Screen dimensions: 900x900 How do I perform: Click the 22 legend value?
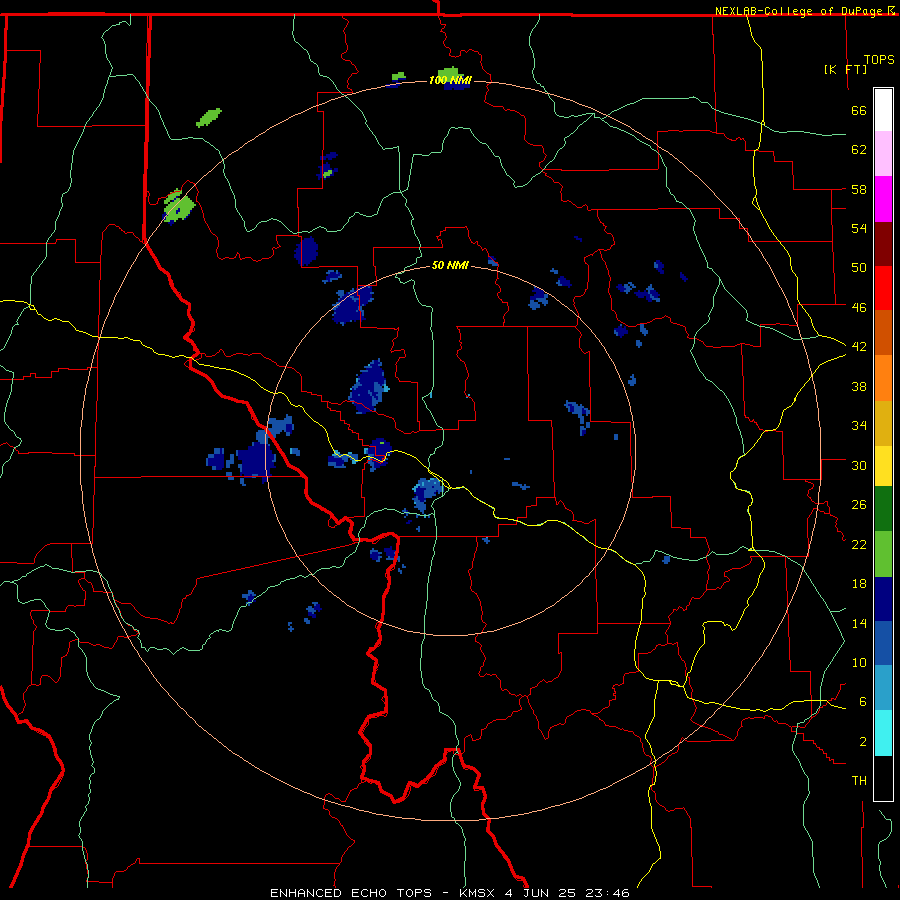pyautogui.click(x=859, y=544)
